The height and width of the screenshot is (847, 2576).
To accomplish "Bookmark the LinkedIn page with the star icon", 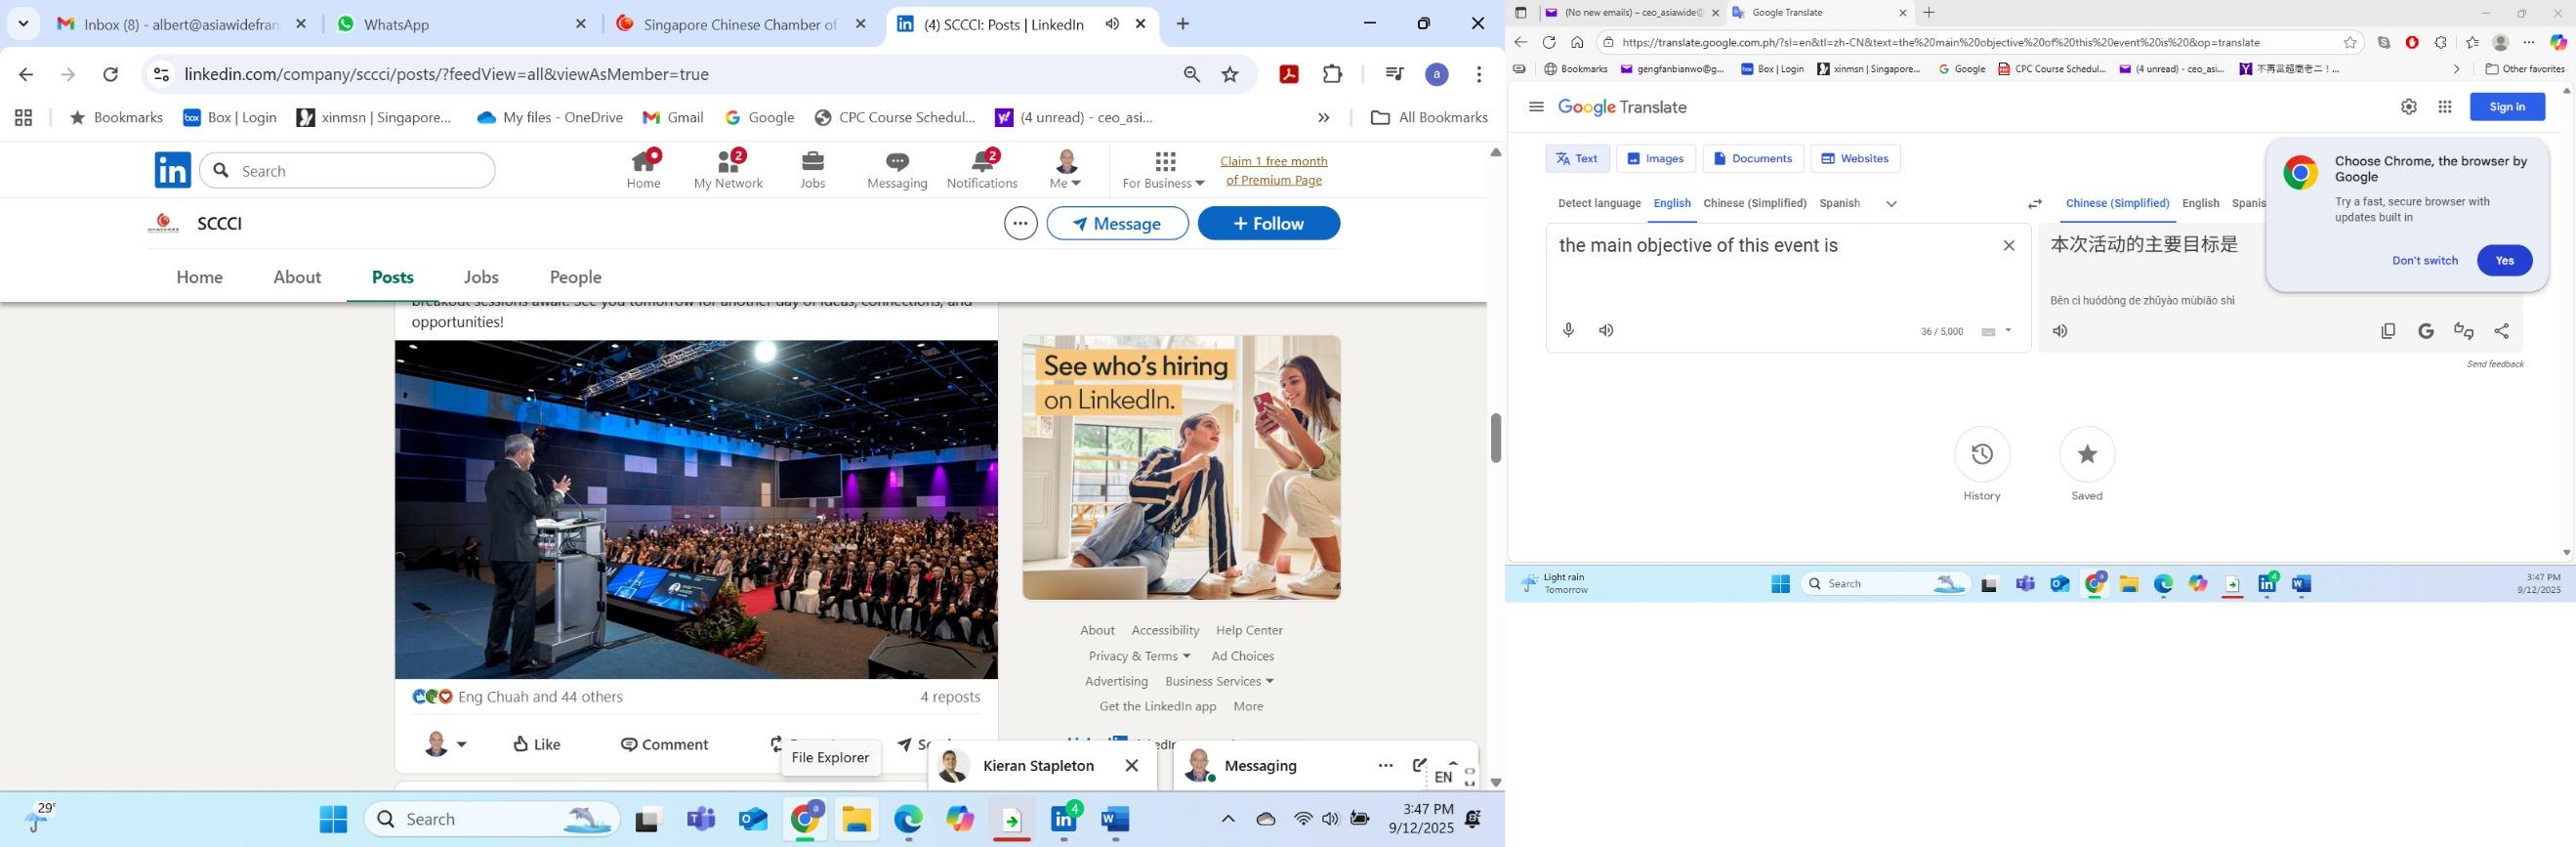I will pyautogui.click(x=1230, y=74).
